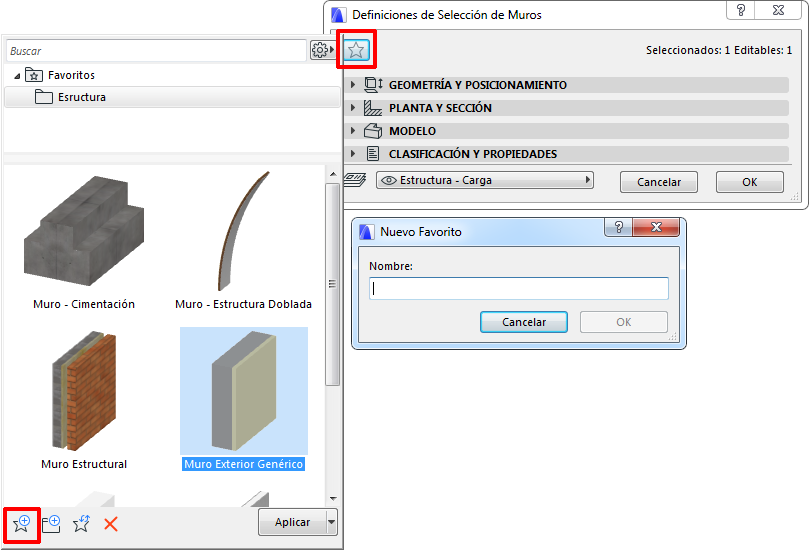Click the OK button in Nuevo Favorito dialog
Image resolution: width=809 pixels, height=556 pixels.
pyautogui.click(x=624, y=322)
